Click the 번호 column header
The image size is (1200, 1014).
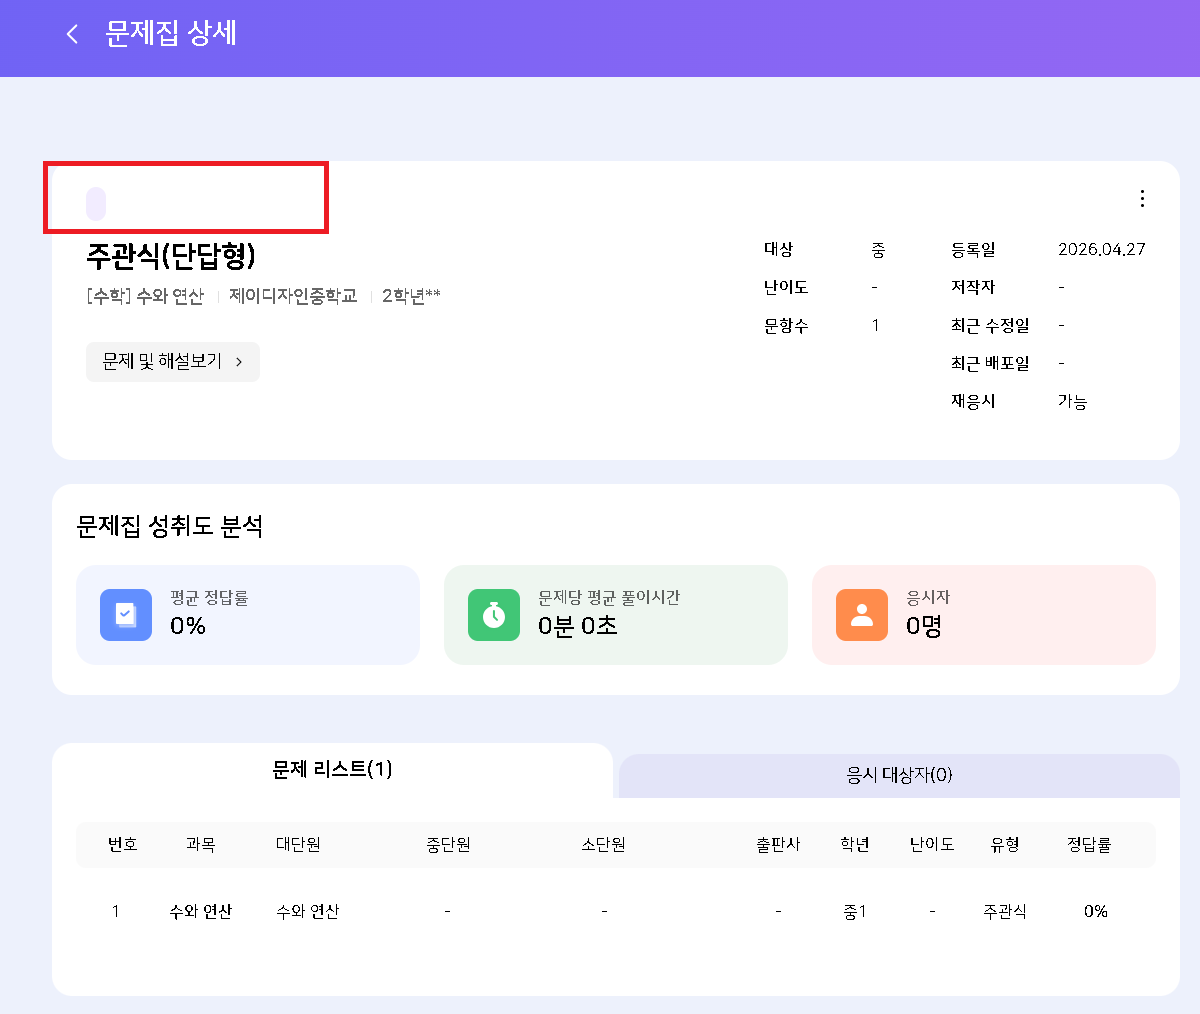(123, 845)
